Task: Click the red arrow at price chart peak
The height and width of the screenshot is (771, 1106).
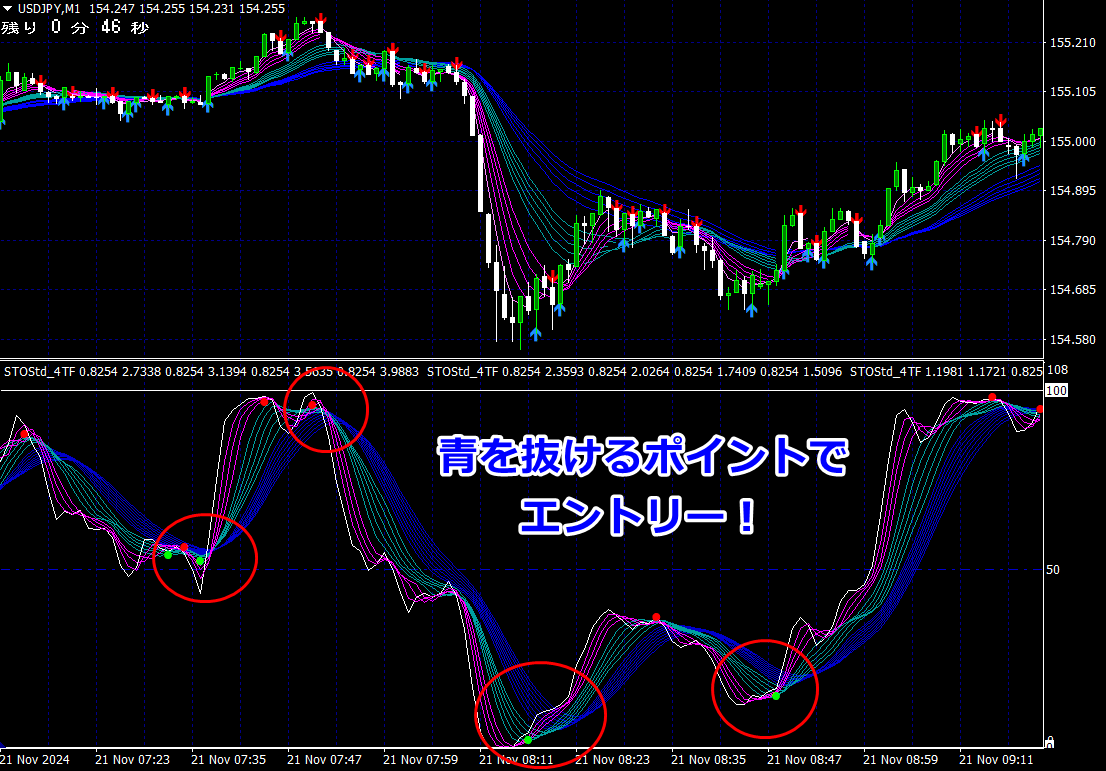Action: click(320, 20)
